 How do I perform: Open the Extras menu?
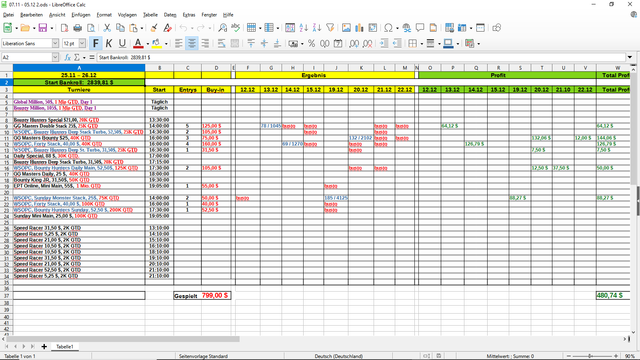[189, 15]
